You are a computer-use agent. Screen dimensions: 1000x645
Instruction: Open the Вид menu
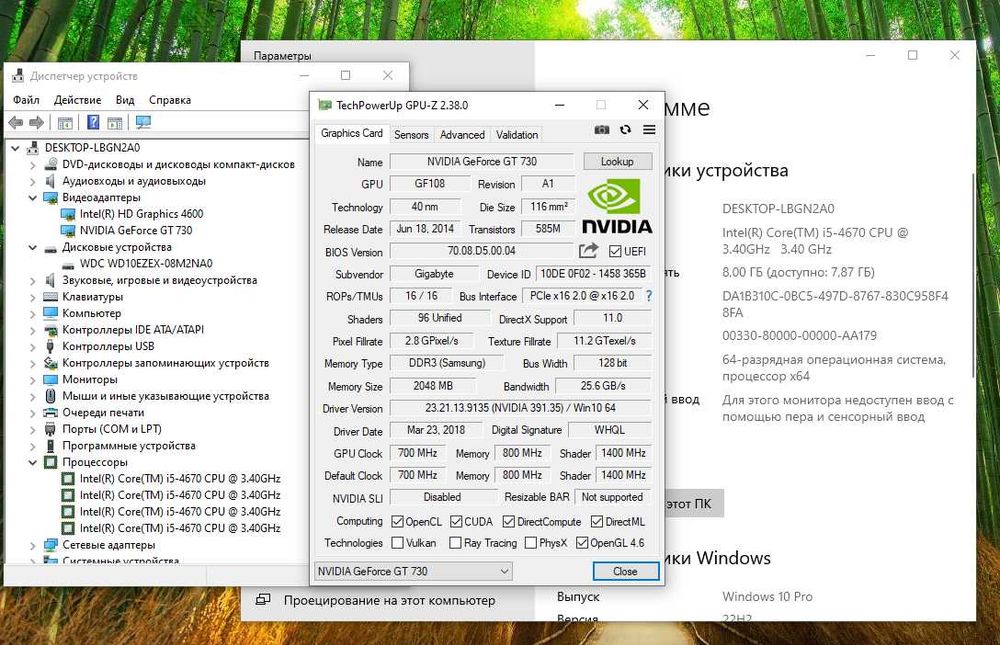click(x=125, y=100)
